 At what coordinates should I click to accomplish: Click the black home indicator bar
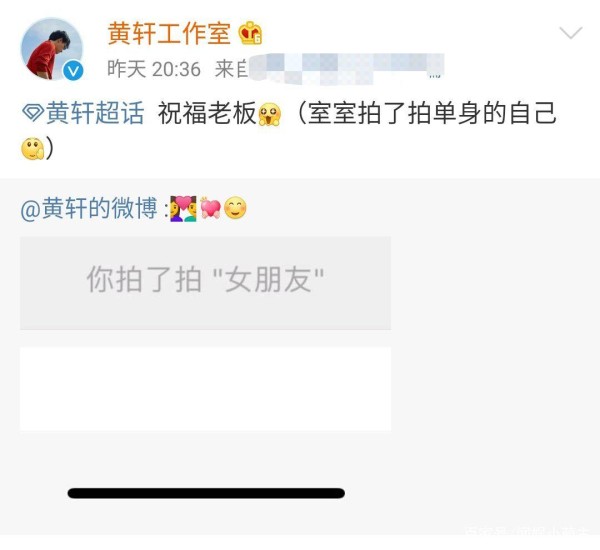click(x=206, y=493)
